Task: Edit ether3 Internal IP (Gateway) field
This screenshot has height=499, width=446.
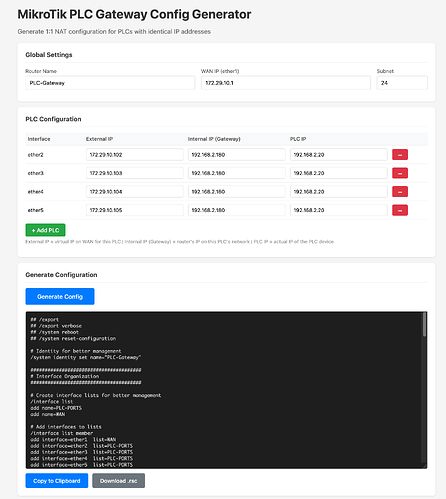Action: (237, 173)
